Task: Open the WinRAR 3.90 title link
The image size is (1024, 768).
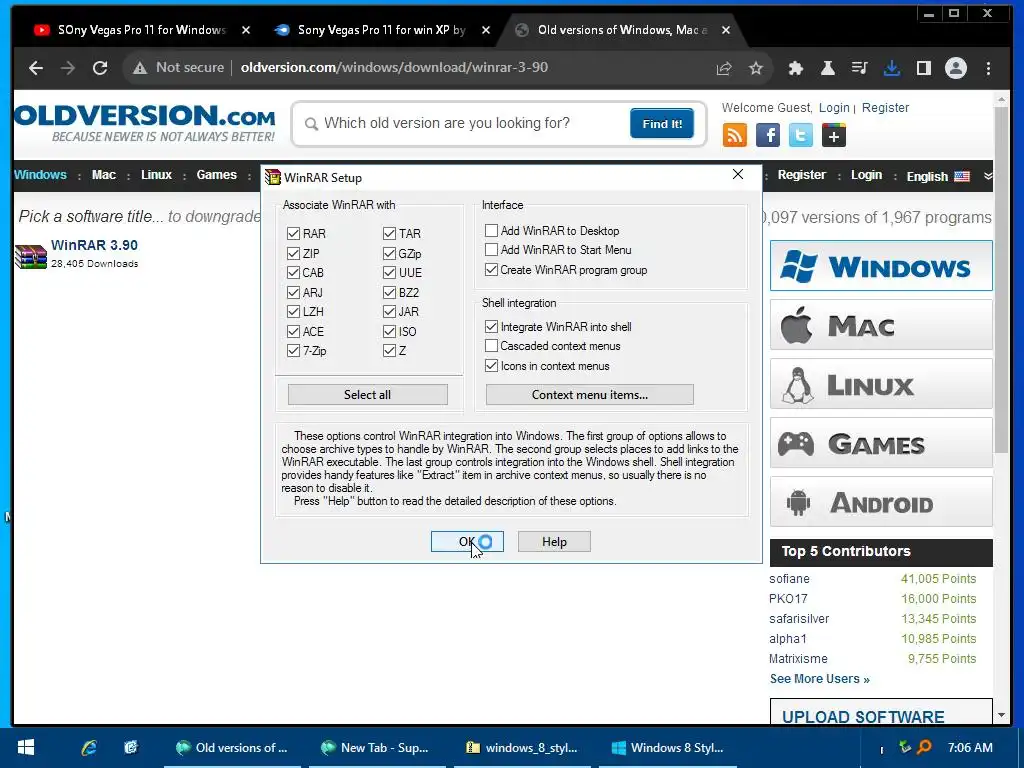Action: tap(94, 245)
